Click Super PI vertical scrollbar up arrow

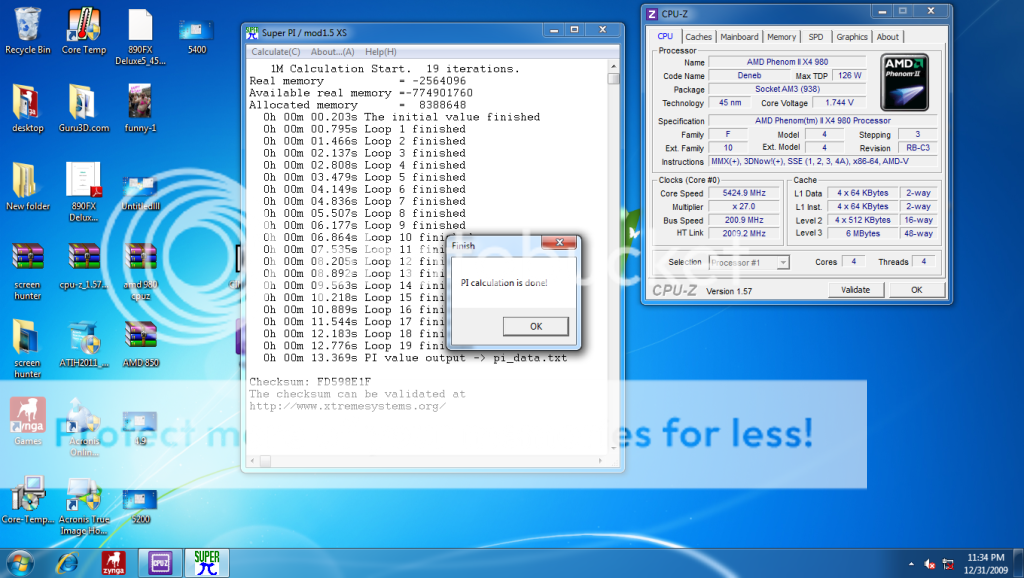pos(613,67)
